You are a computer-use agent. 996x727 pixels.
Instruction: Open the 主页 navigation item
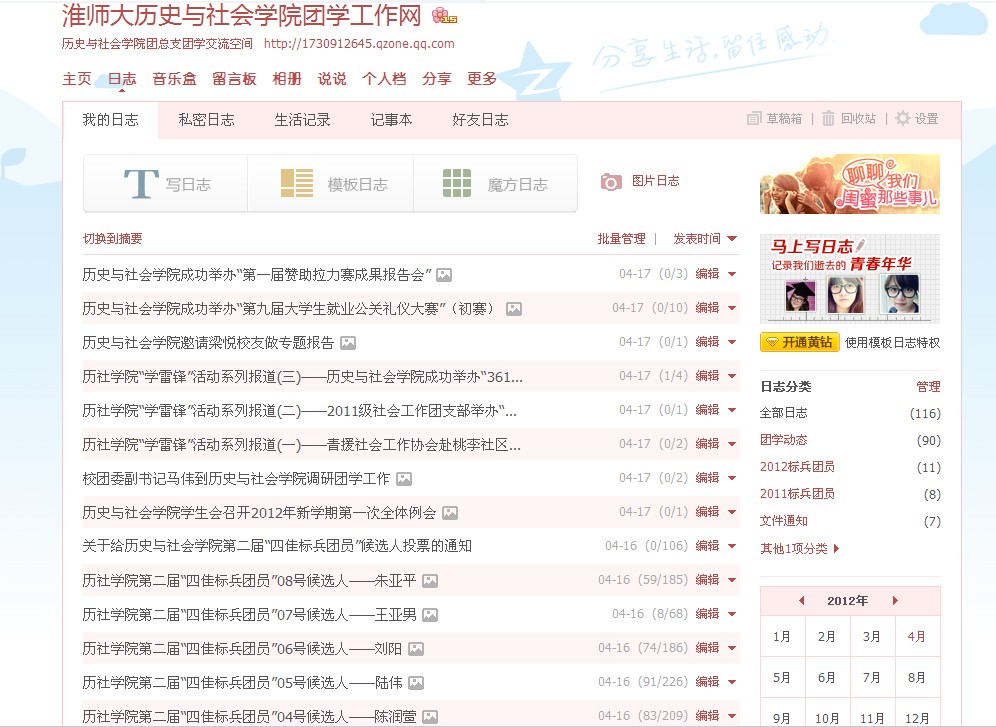tap(77, 79)
